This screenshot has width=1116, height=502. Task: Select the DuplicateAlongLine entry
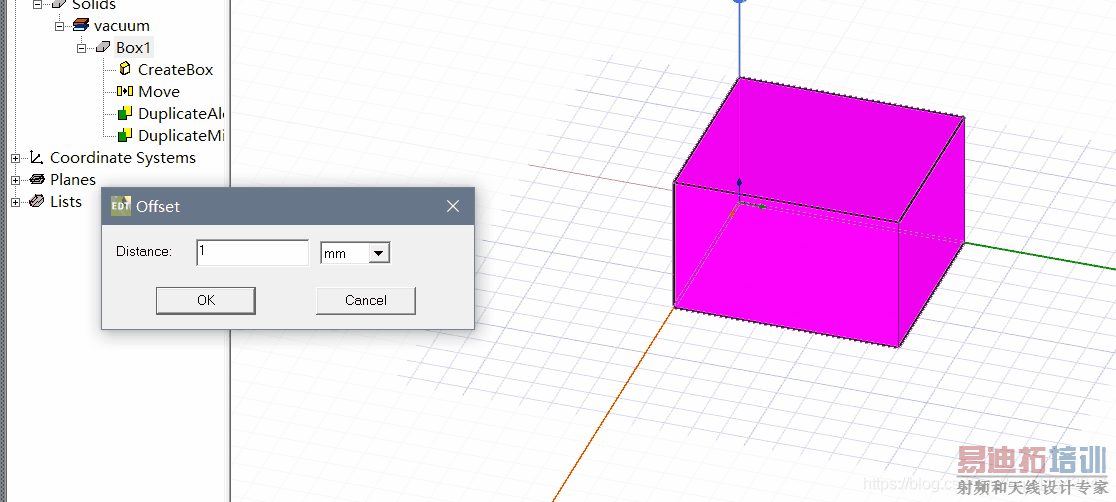point(181,114)
